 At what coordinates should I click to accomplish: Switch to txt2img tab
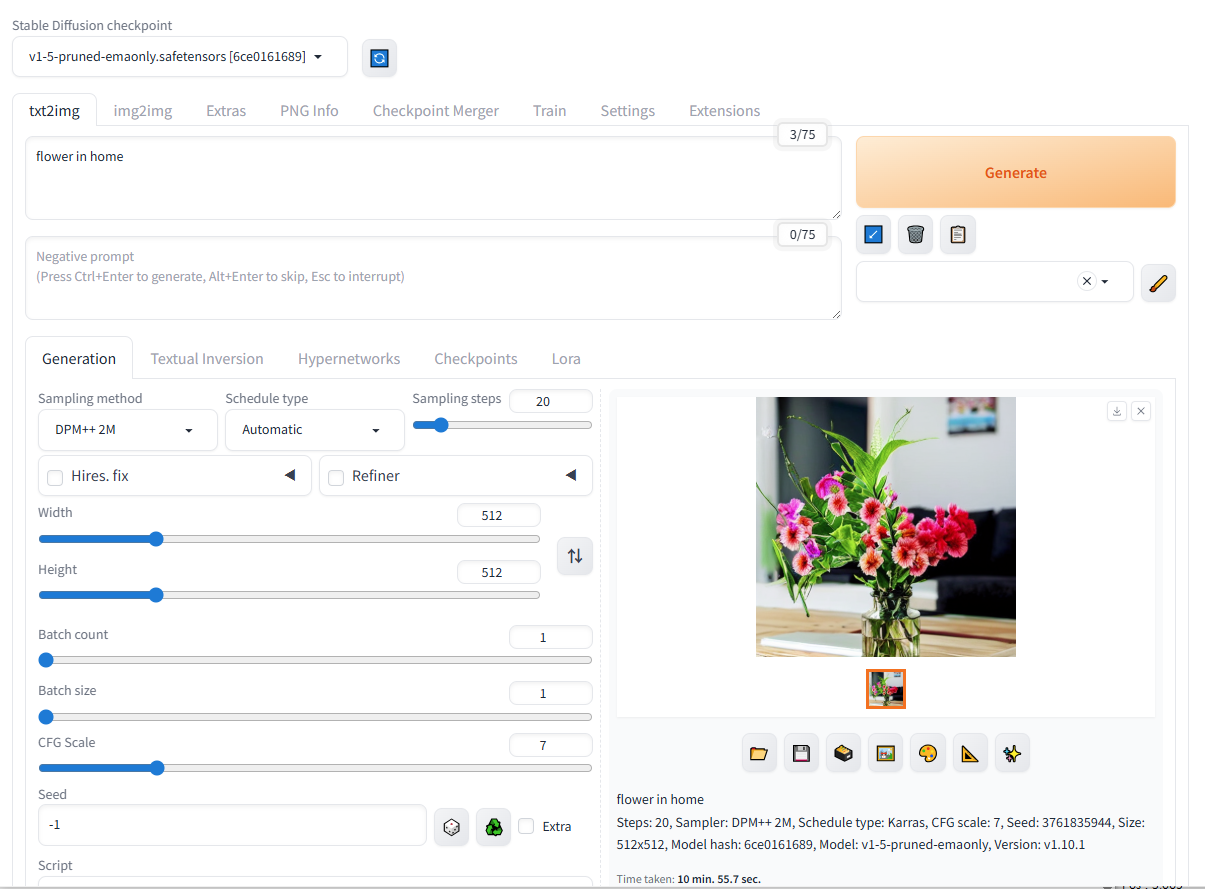[54, 111]
